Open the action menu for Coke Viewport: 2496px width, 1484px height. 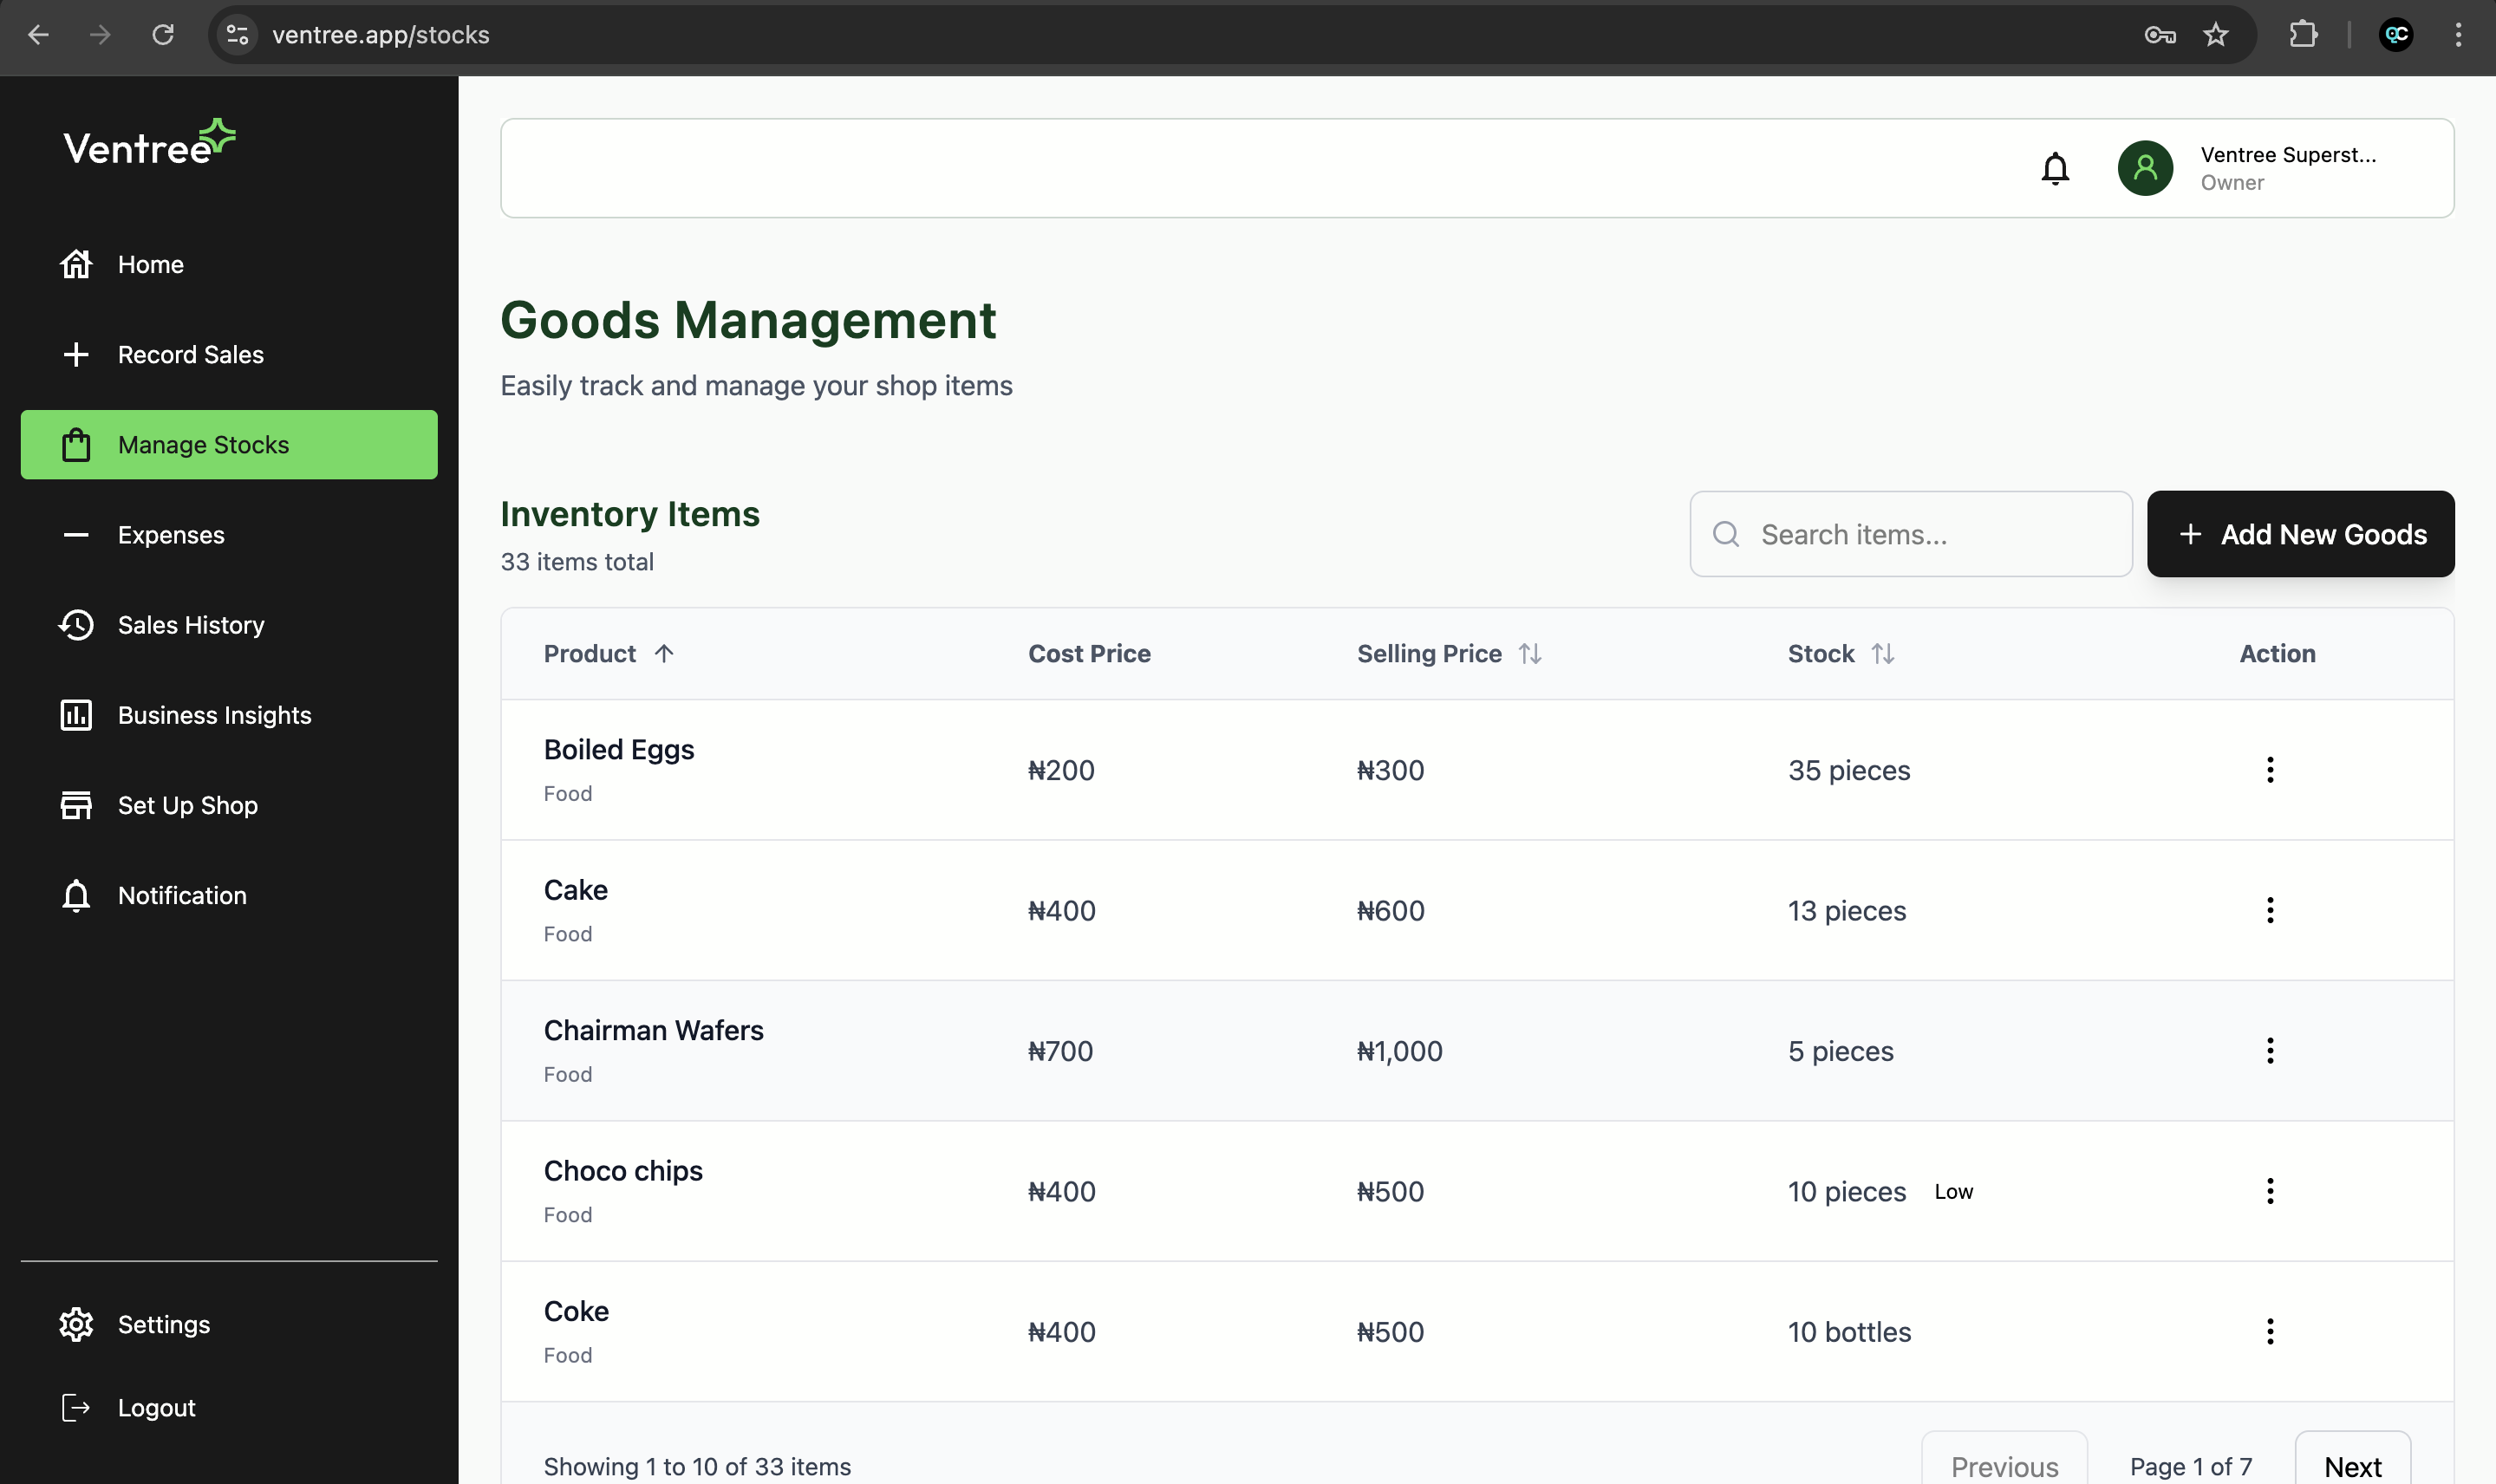tap(2271, 1331)
